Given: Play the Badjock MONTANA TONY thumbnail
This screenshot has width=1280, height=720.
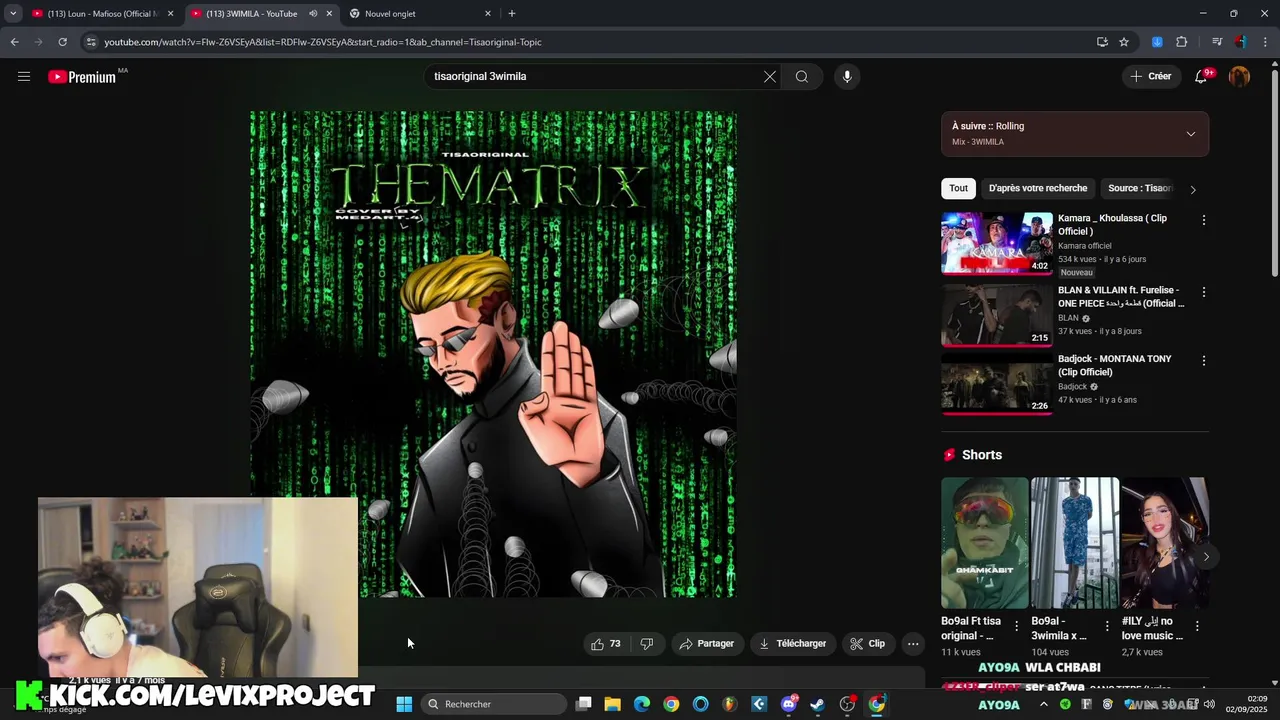Looking at the screenshot, I should 997,384.
